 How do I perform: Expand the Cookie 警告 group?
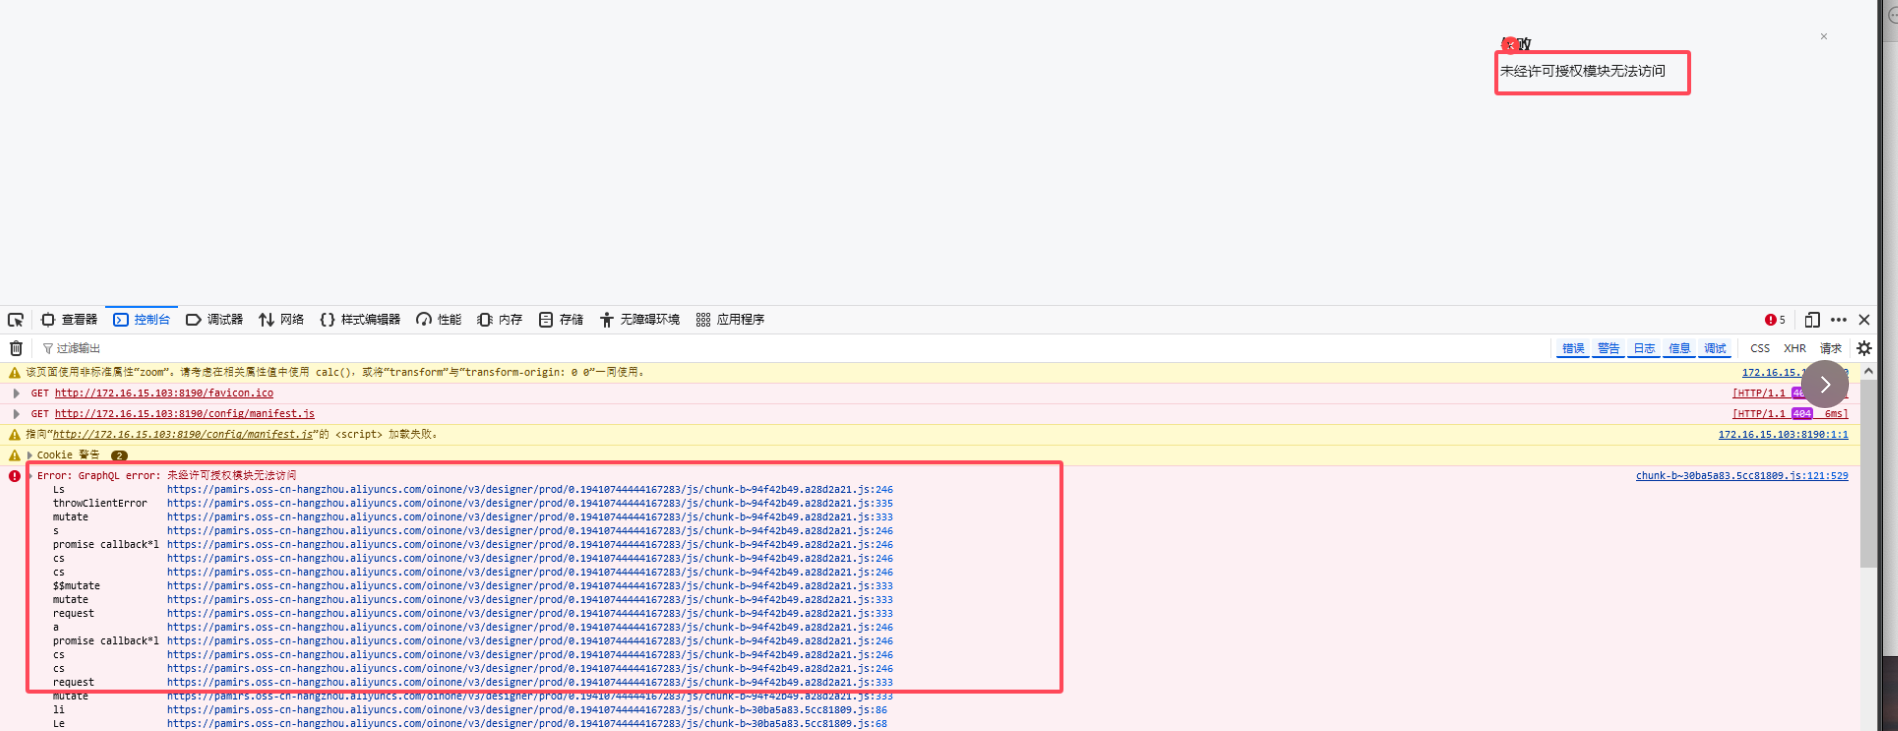pyautogui.click(x=30, y=455)
